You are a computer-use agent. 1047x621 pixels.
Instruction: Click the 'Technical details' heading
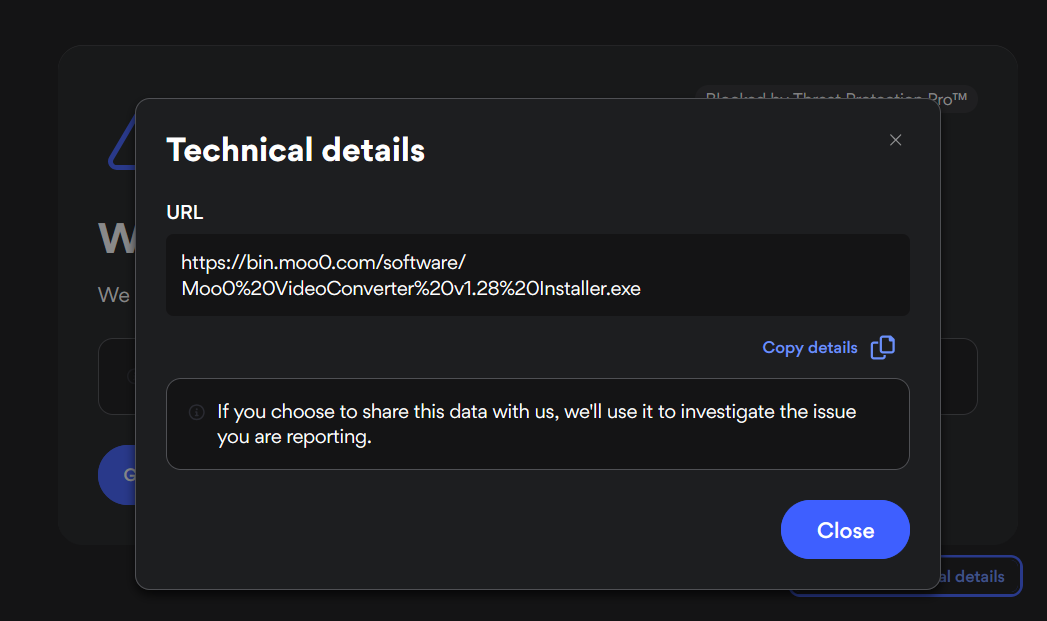(x=295, y=150)
